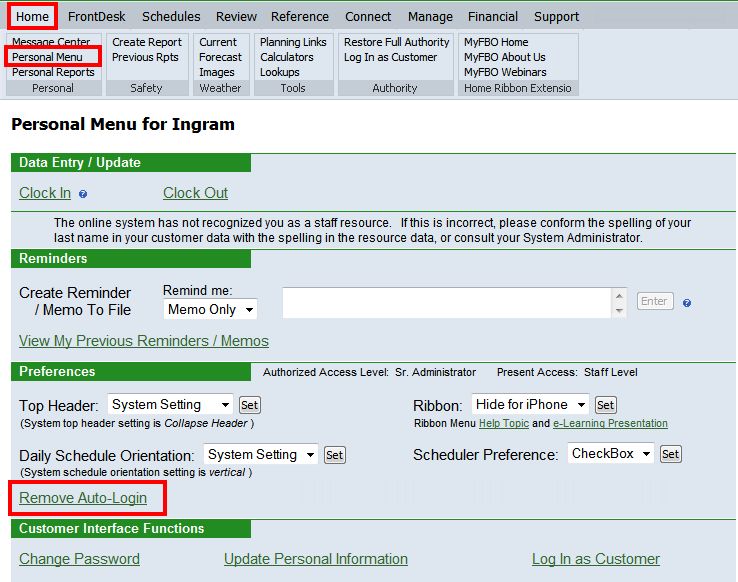Click help icon beside Enter button
Screen dimensions: 738x582
pyautogui.click(x=687, y=303)
